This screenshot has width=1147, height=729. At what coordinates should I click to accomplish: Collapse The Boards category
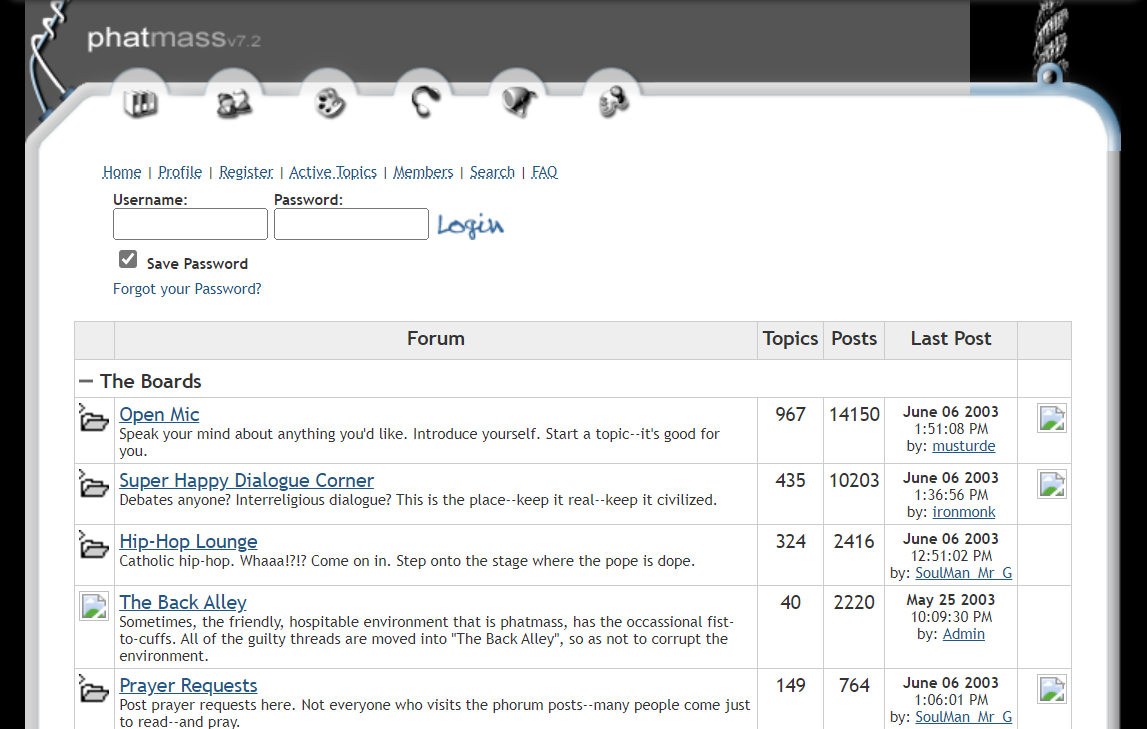click(x=86, y=381)
